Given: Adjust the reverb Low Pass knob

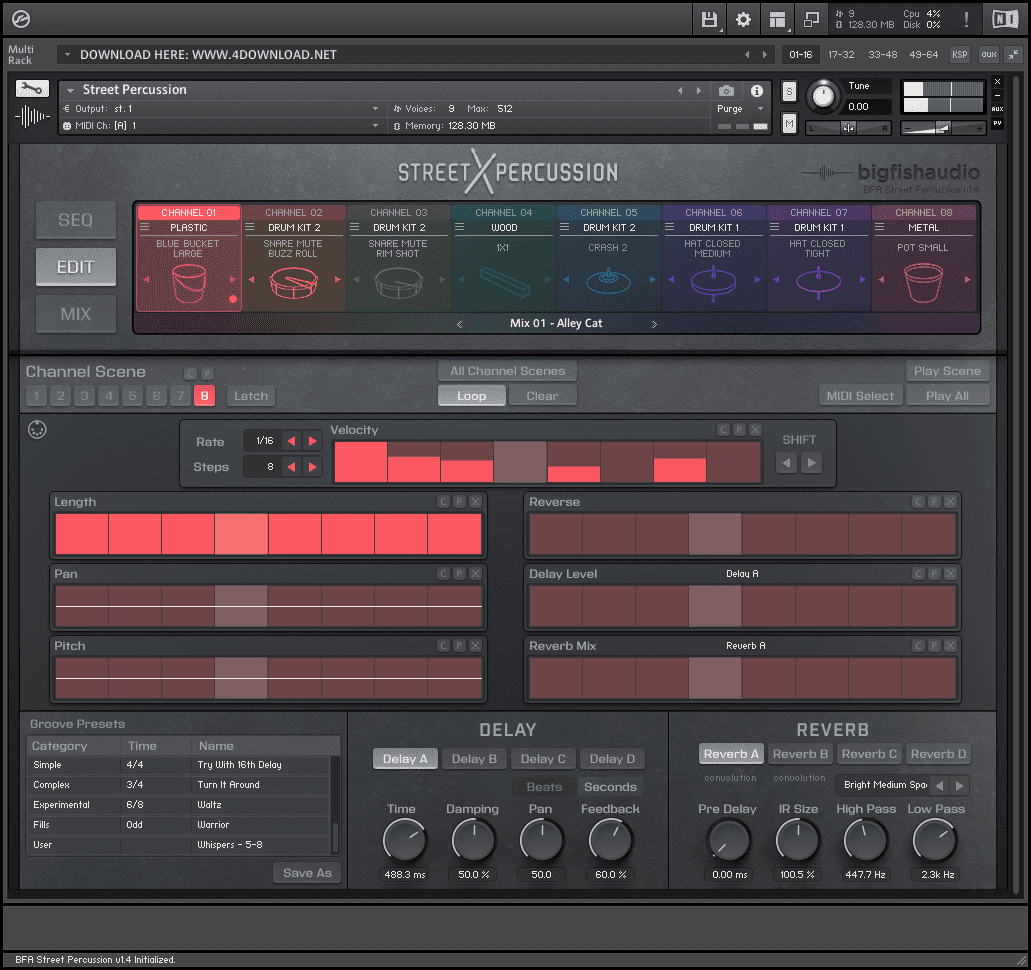Looking at the screenshot, I should pyautogui.click(x=934, y=840).
